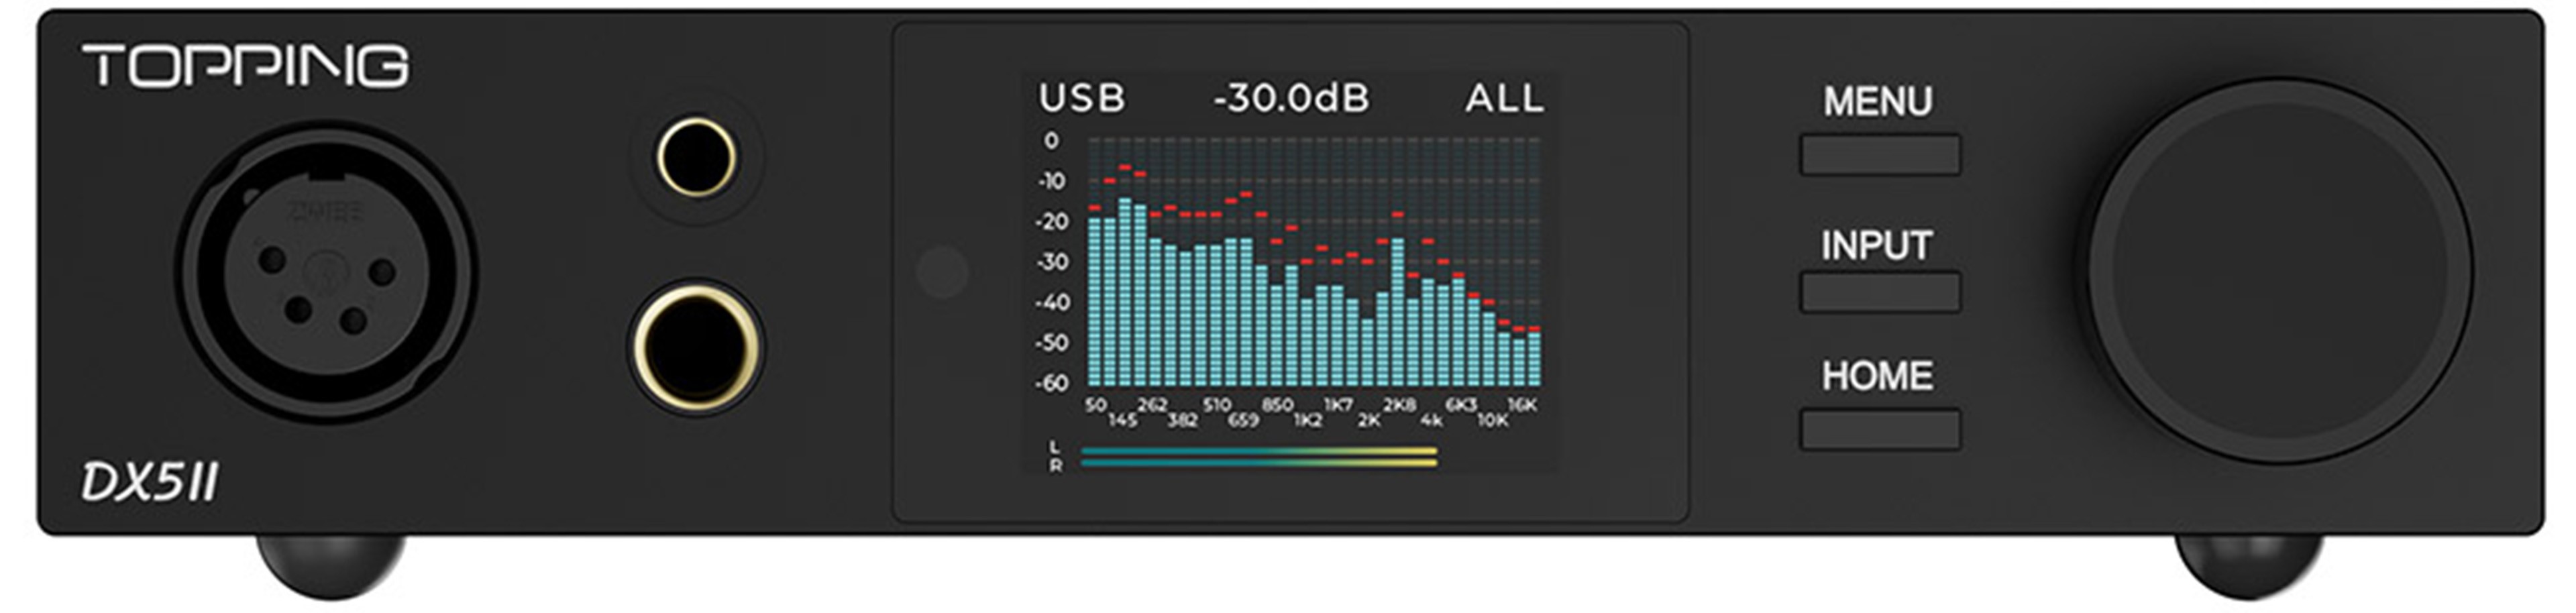Click the round IR sensor beside the display
The image size is (2576, 613).
pyautogui.click(x=942, y=271)
